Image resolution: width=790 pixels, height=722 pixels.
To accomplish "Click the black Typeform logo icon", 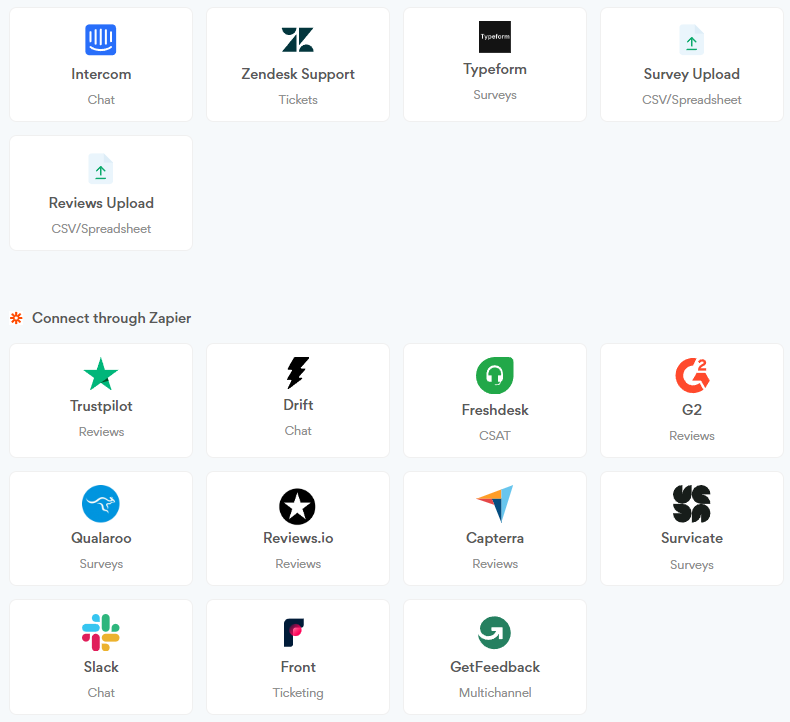I will click(x=495, y=37).
